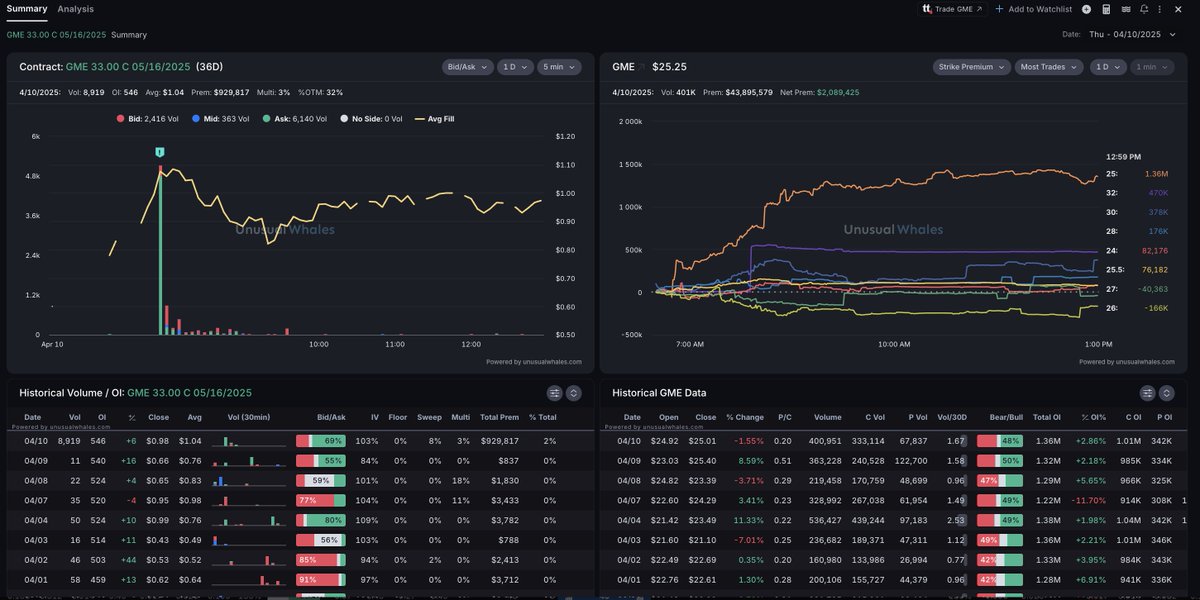
Task: Create alert with the bell icon
Action: pos(1144,9)
